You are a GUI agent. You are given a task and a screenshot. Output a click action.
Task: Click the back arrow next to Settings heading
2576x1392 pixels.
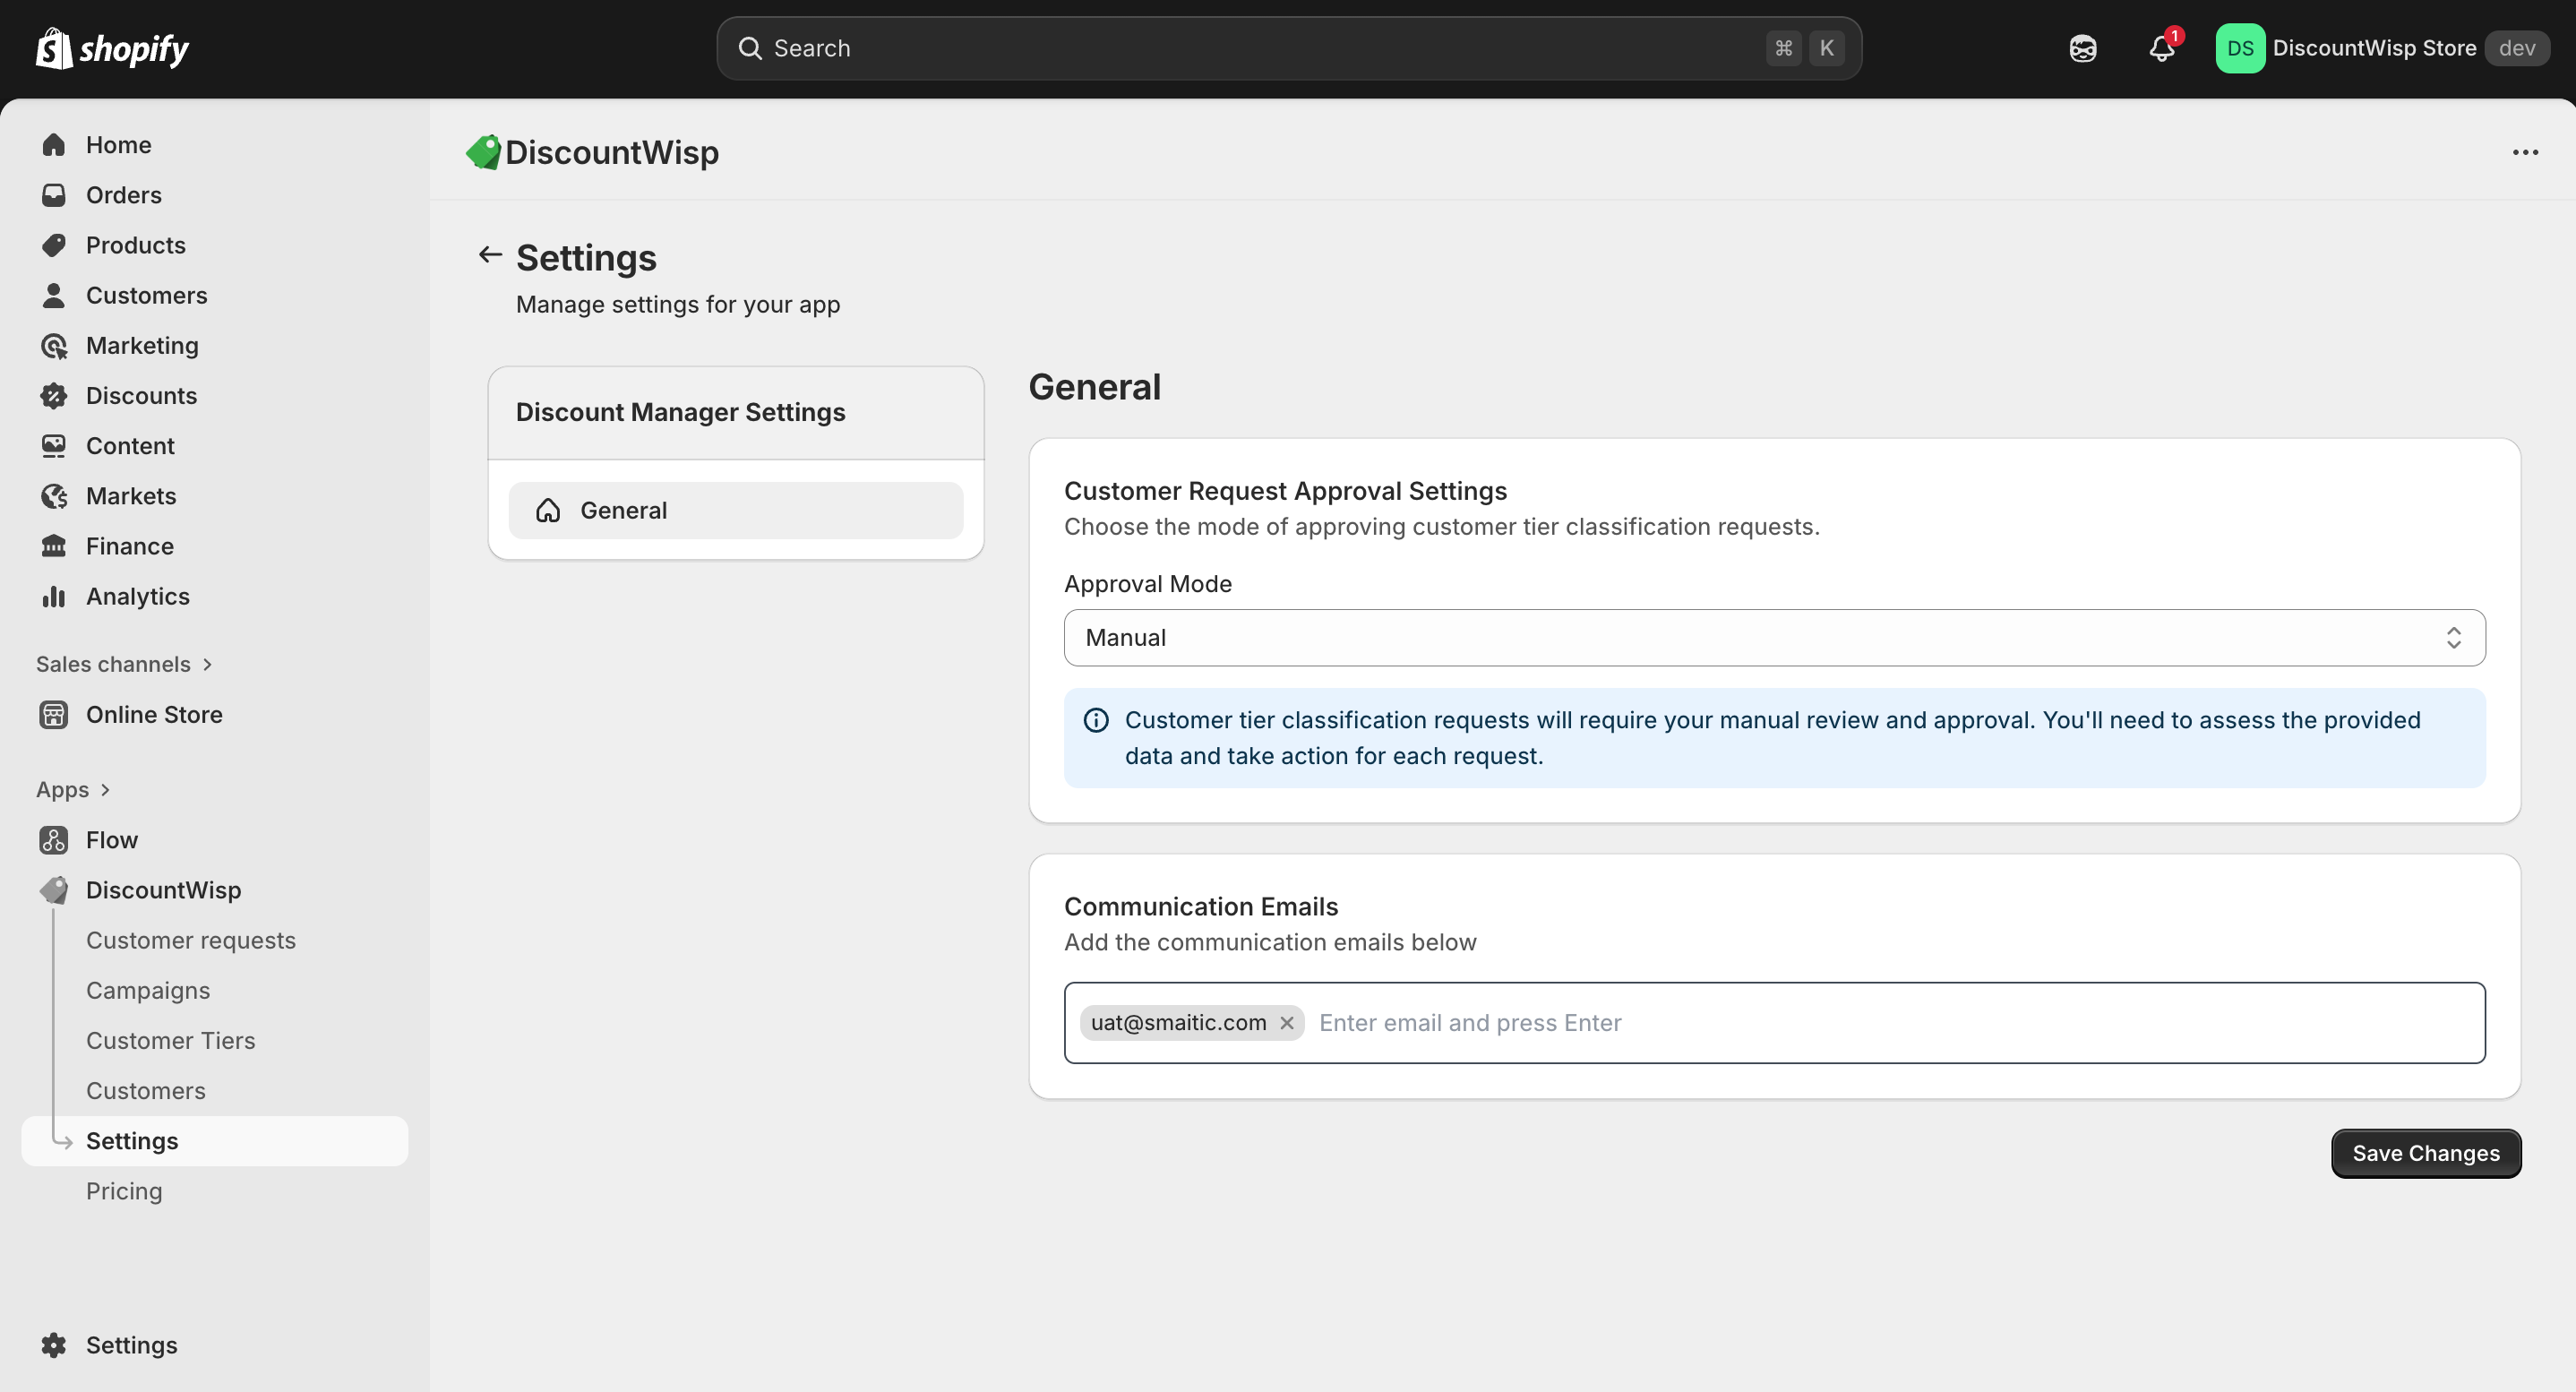(x=489, y=256)
